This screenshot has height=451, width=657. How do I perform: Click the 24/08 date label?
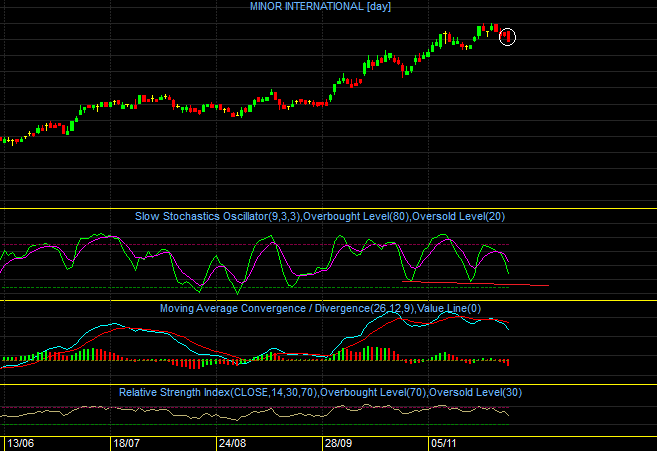[x=233, y=443]
